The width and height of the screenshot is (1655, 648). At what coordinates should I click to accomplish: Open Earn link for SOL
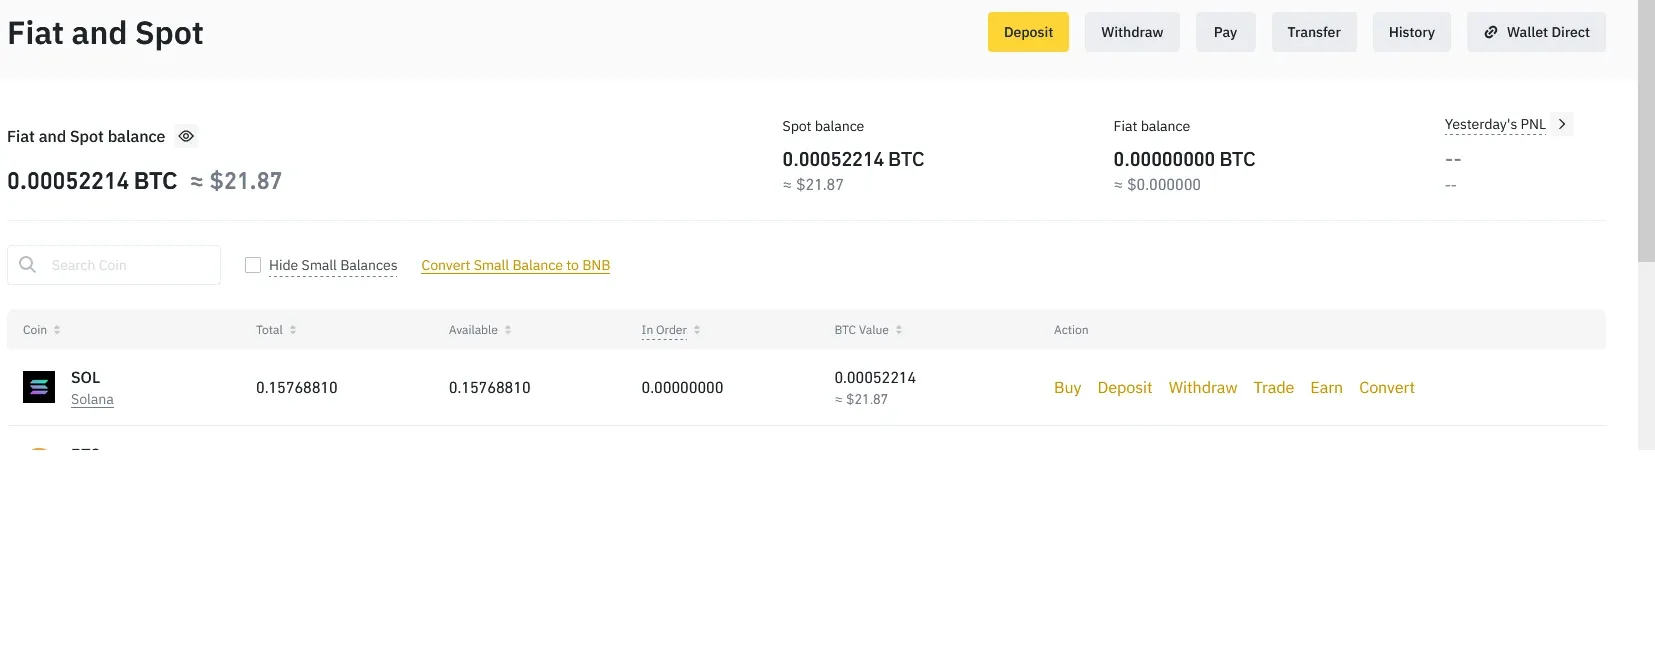(x=1326, y=387)
